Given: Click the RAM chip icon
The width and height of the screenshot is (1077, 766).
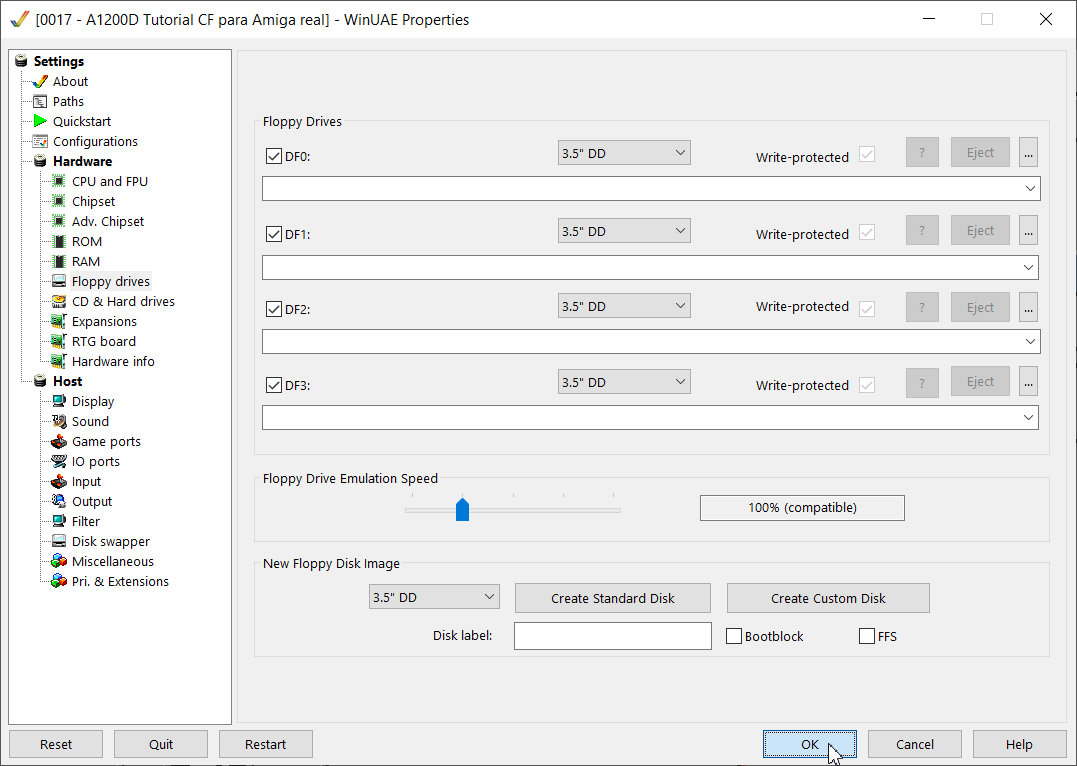Looking at the screenshot, I should 59,261.
